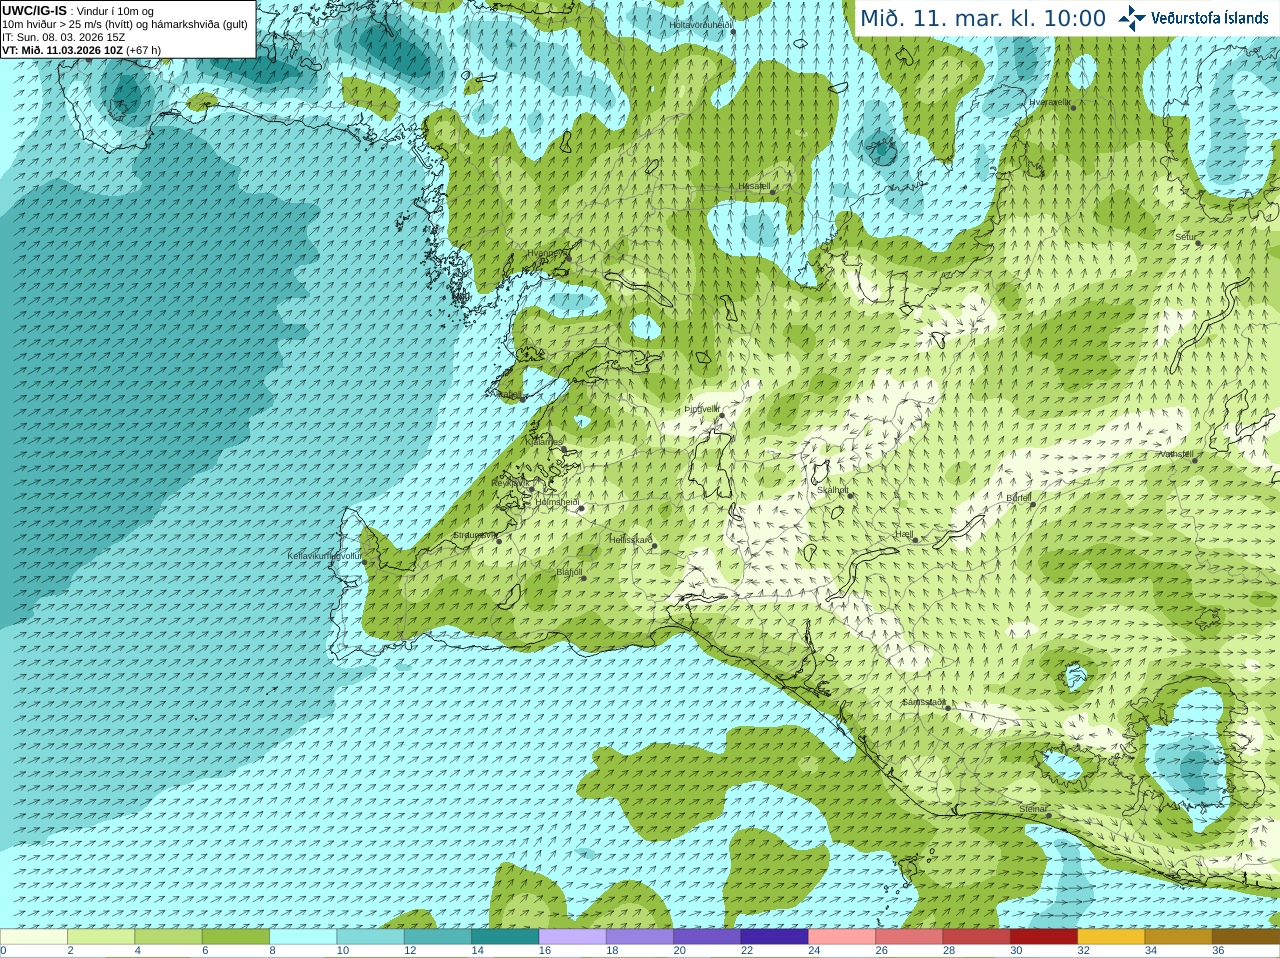
Task: Pick the light green 2–4 legend swatch
Action: click(x=101, y=937)
